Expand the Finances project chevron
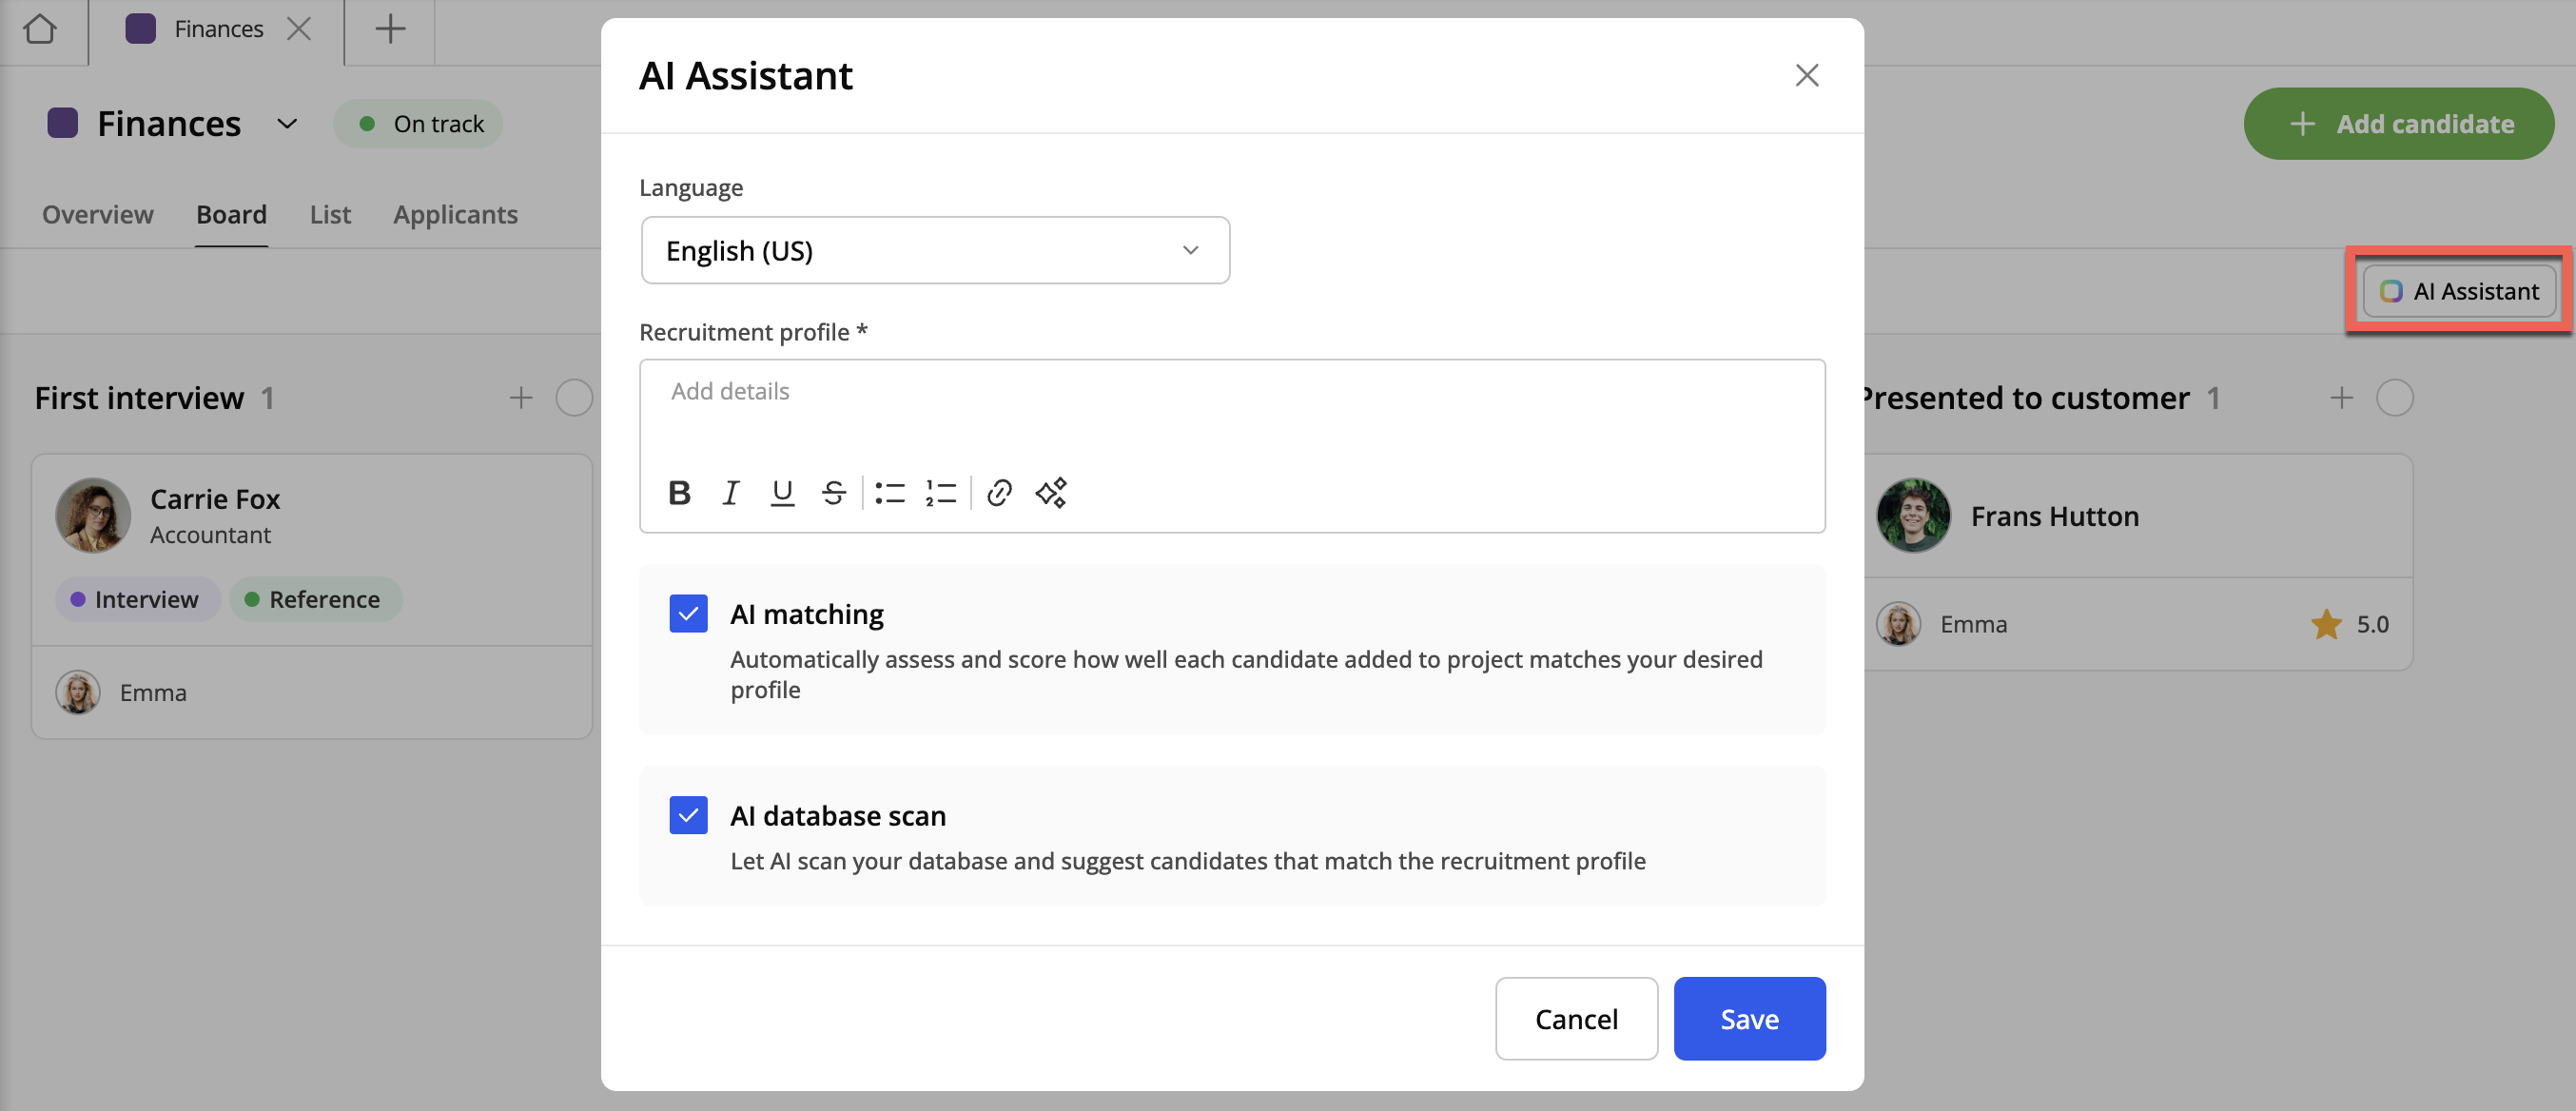 (287, 124)
